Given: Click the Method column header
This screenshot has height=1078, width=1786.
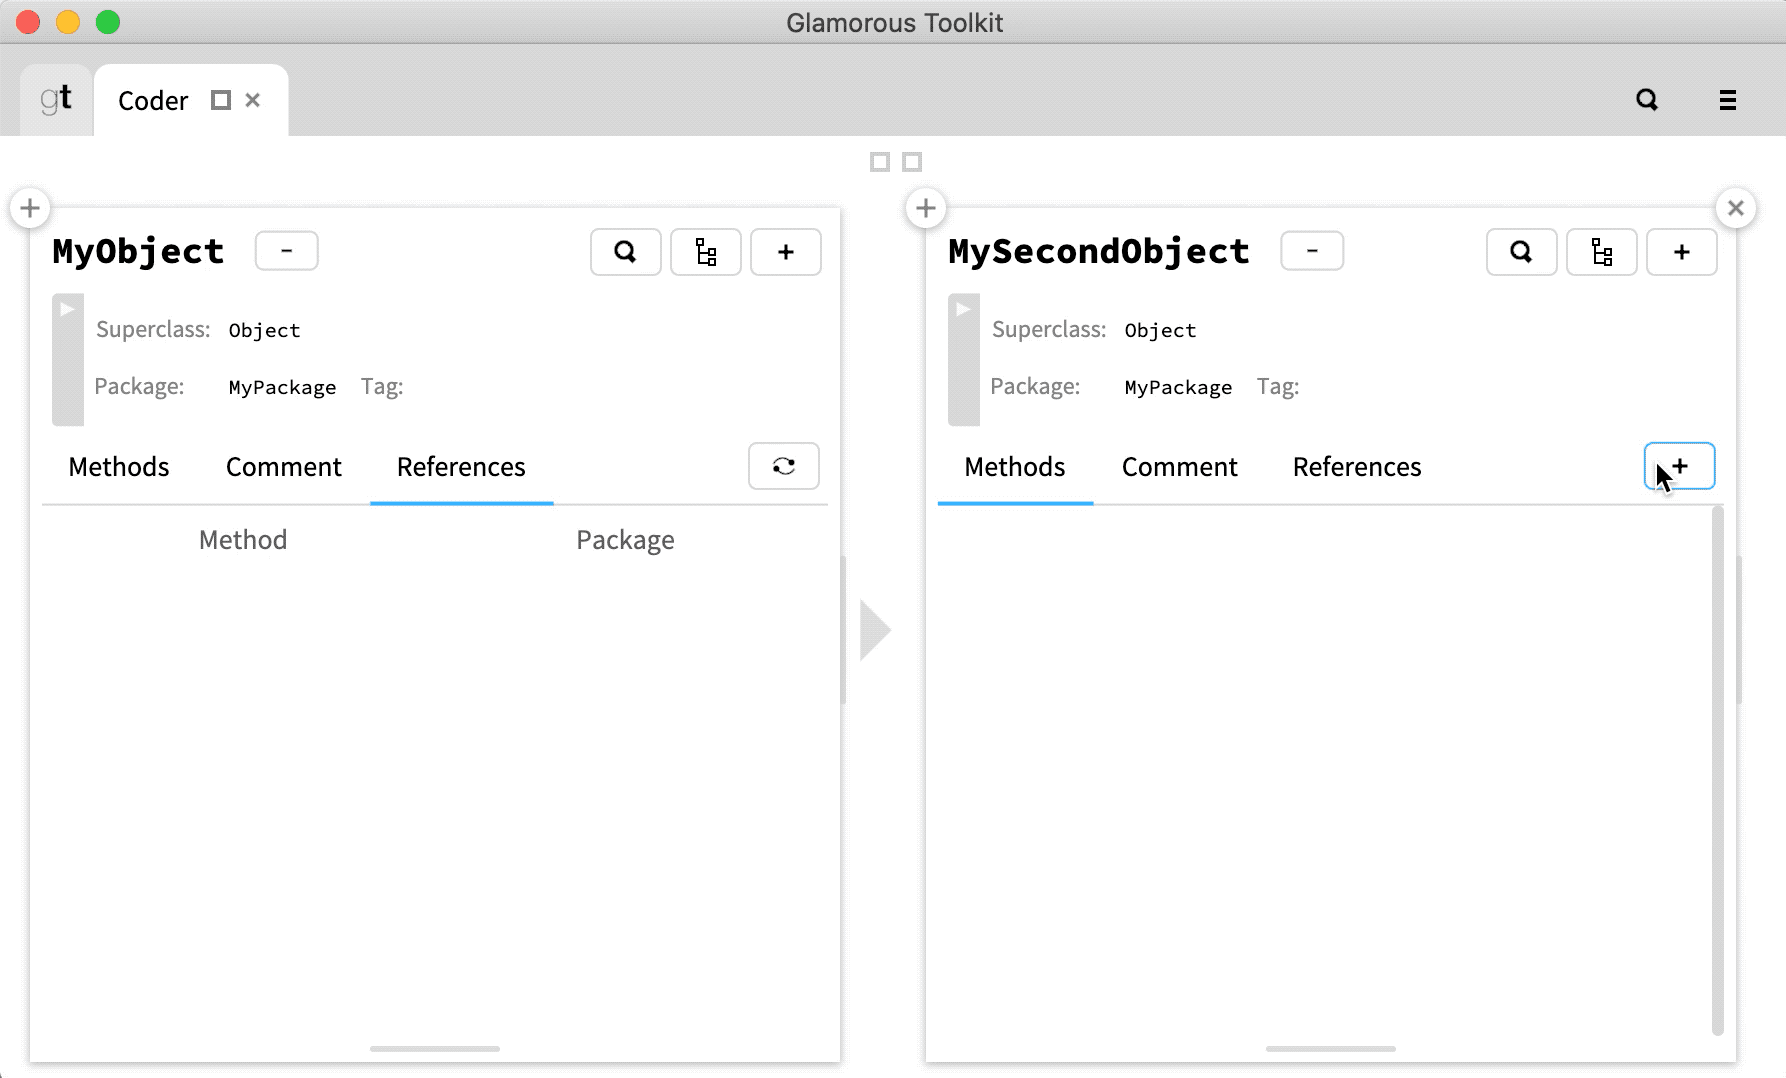Looking at the screenshot, I should pyautogui.click(x=243, y=540).
